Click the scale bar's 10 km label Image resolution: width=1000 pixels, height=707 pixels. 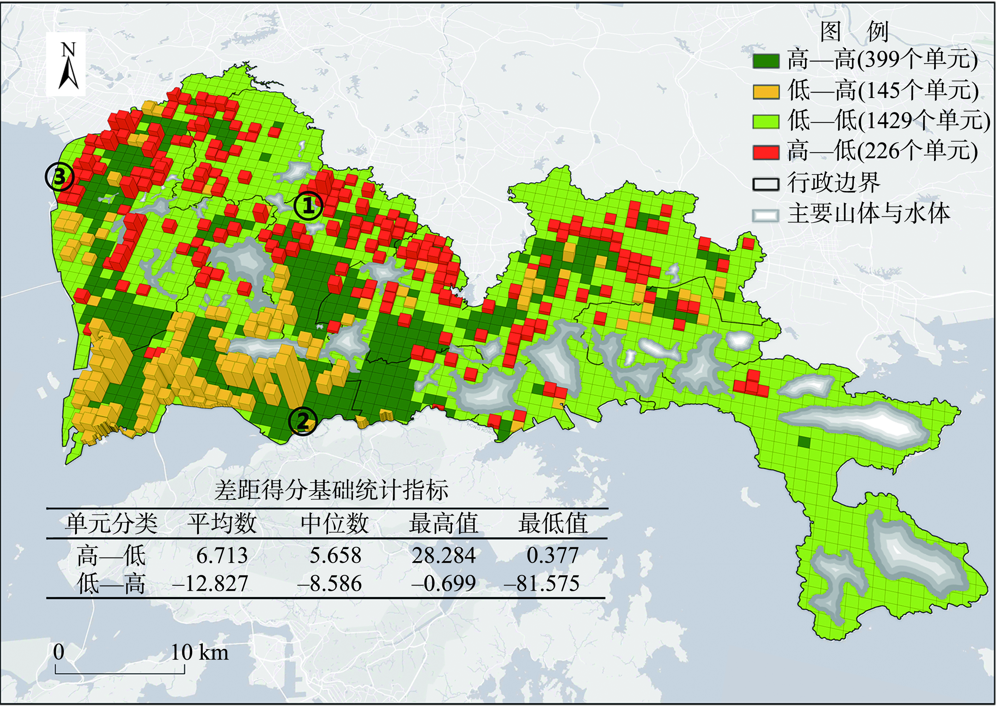coord(199,652)
